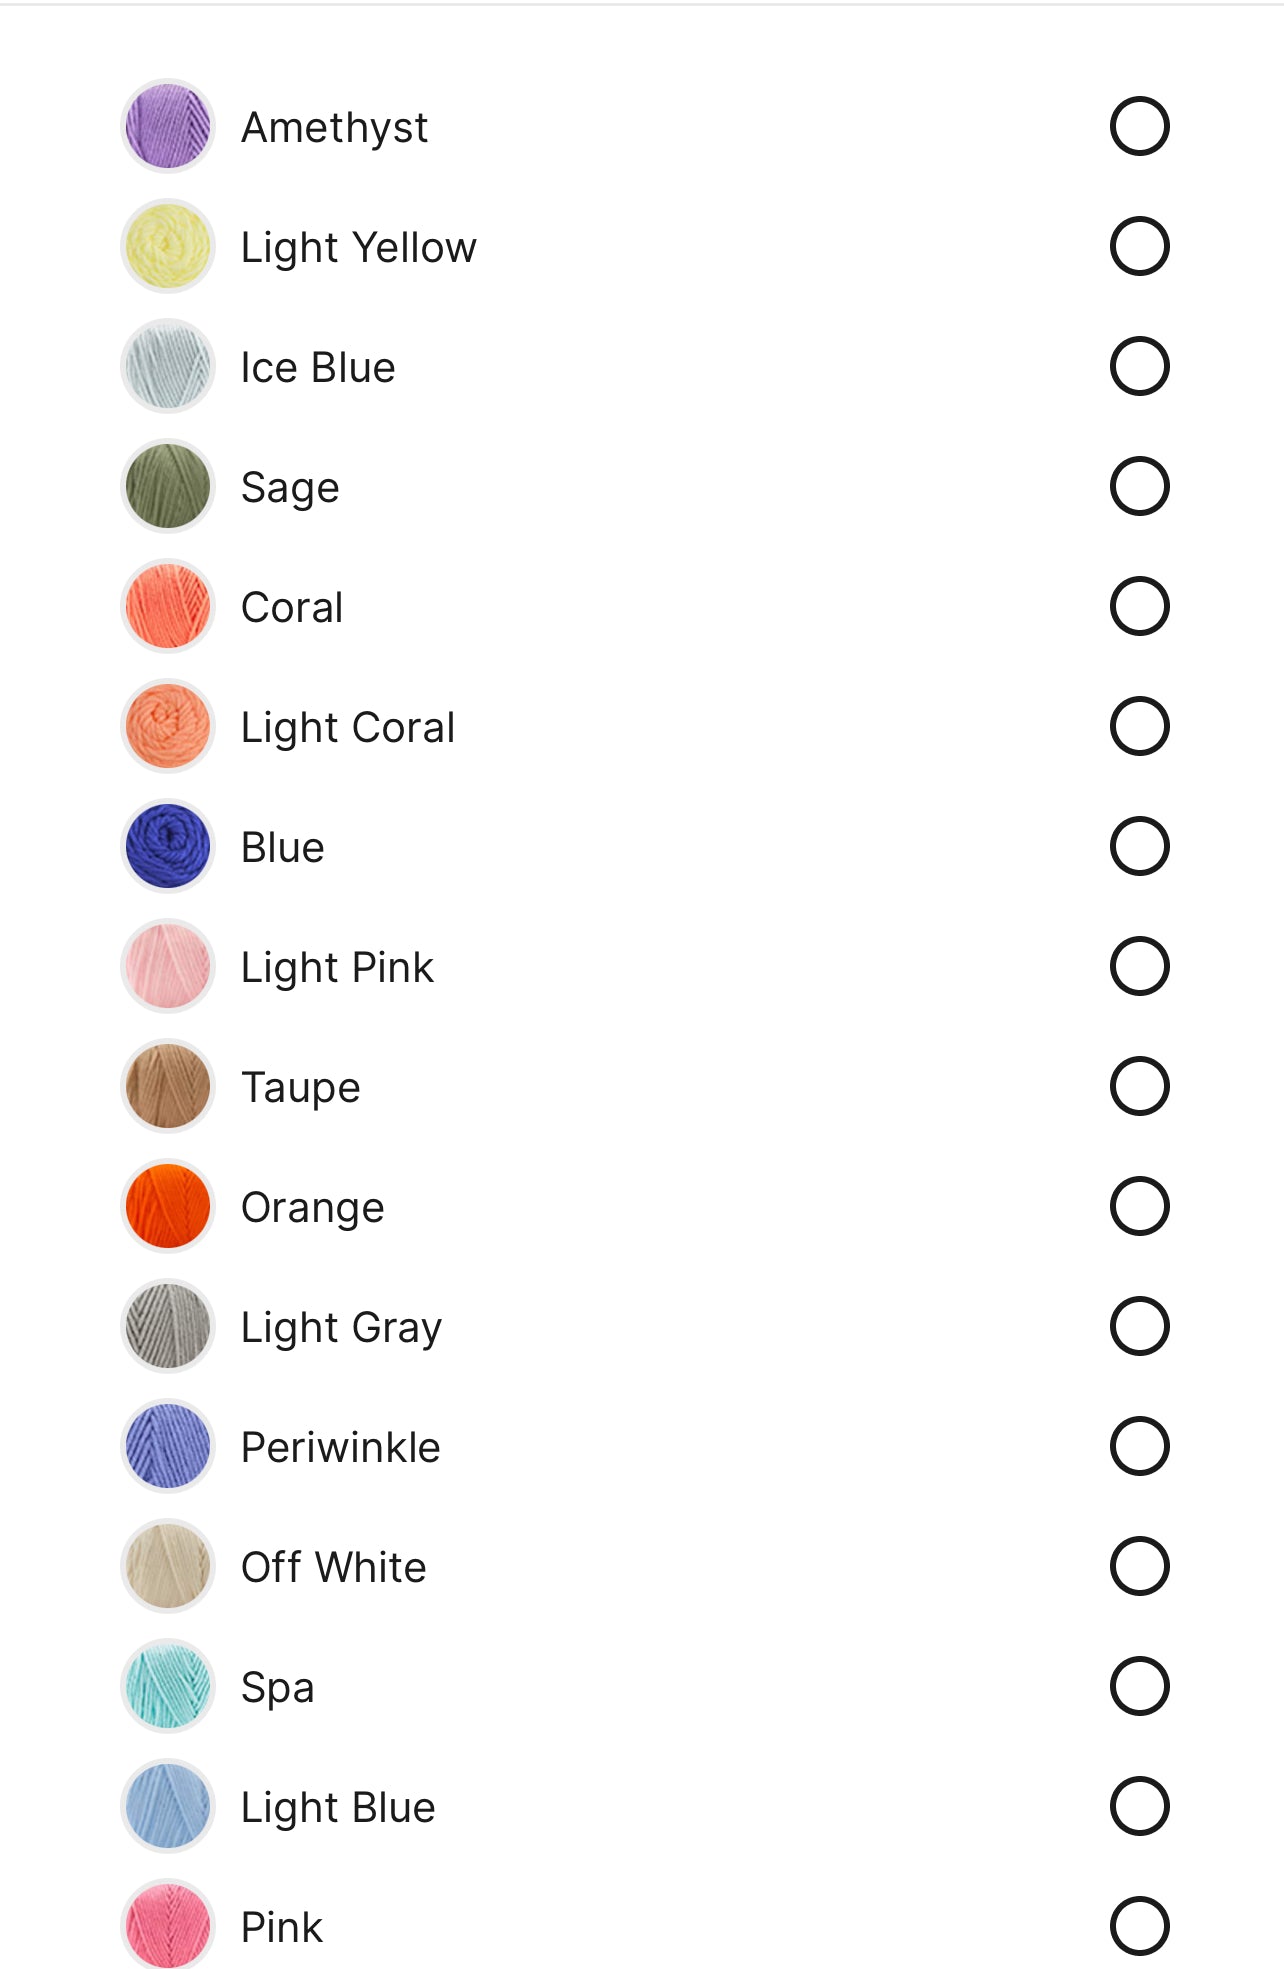Click the Ice Blue yarn swatch

(x=168, y=366)
